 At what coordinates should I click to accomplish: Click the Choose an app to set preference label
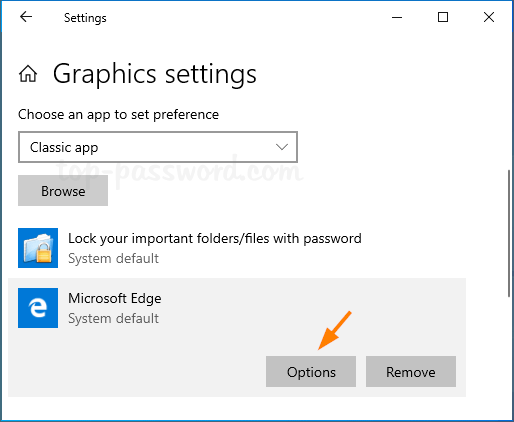click(118, 114)
